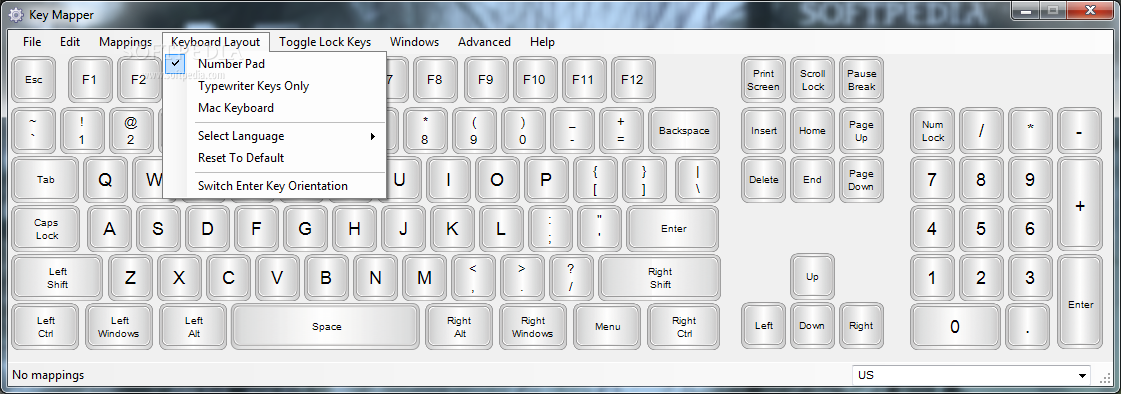This screenshot has height=394, width=1121.
Task: Select the Left Shift key
Action: tap(58, 277)
